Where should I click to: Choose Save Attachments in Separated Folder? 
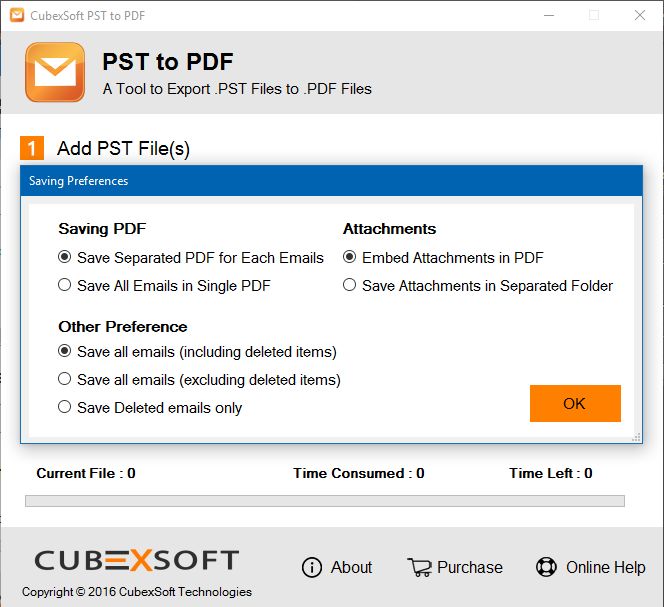(x=478, y=285)
